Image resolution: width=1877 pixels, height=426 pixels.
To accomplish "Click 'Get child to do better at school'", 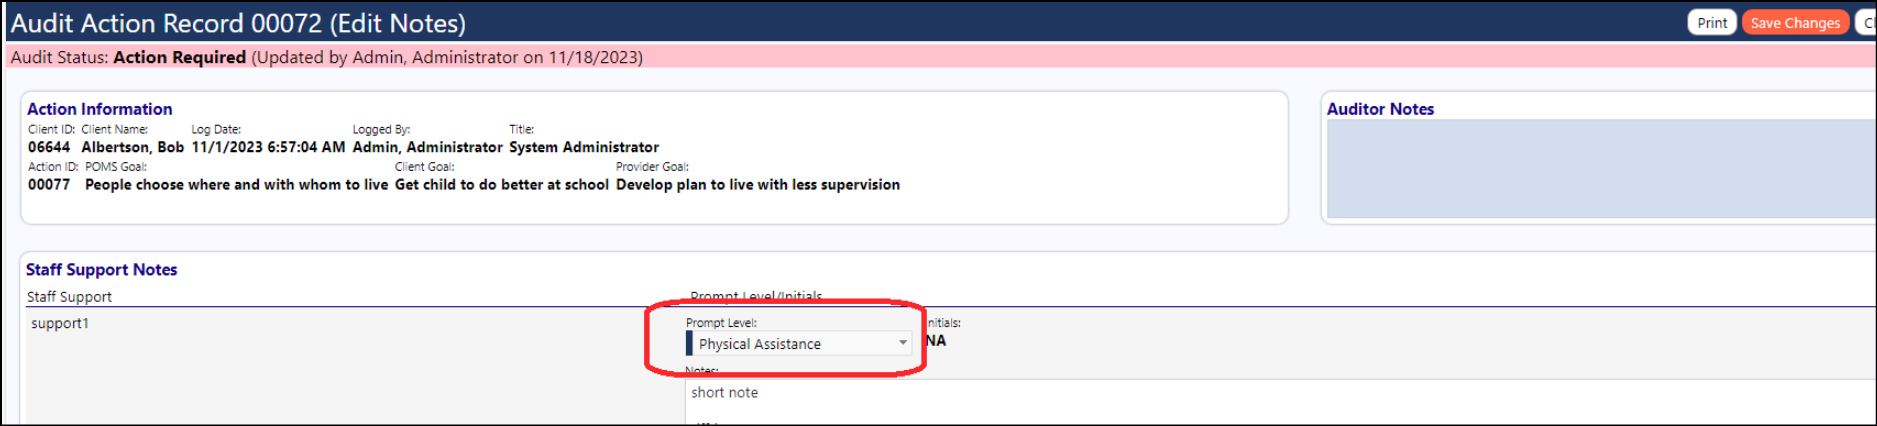I will (502, 184).
